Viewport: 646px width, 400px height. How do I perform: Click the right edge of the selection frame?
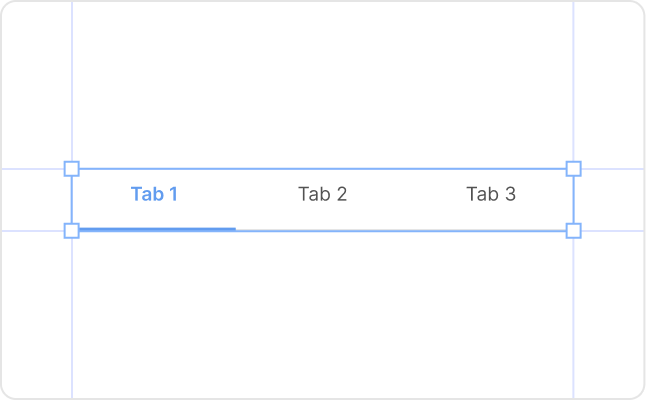tap(573, 200)
